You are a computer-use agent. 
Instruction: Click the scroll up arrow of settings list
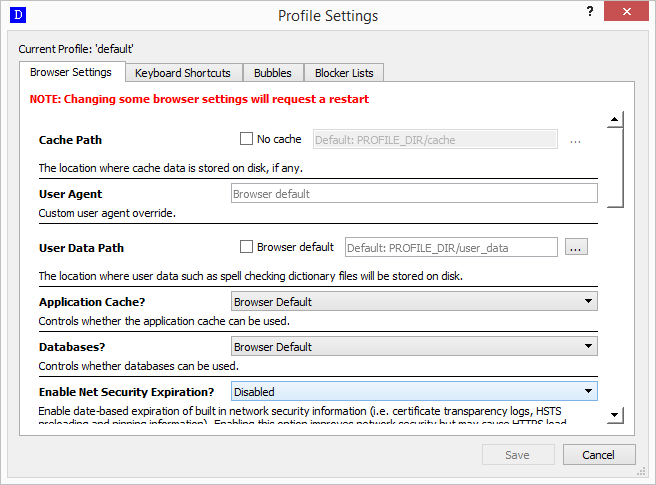tap(615, 120)
